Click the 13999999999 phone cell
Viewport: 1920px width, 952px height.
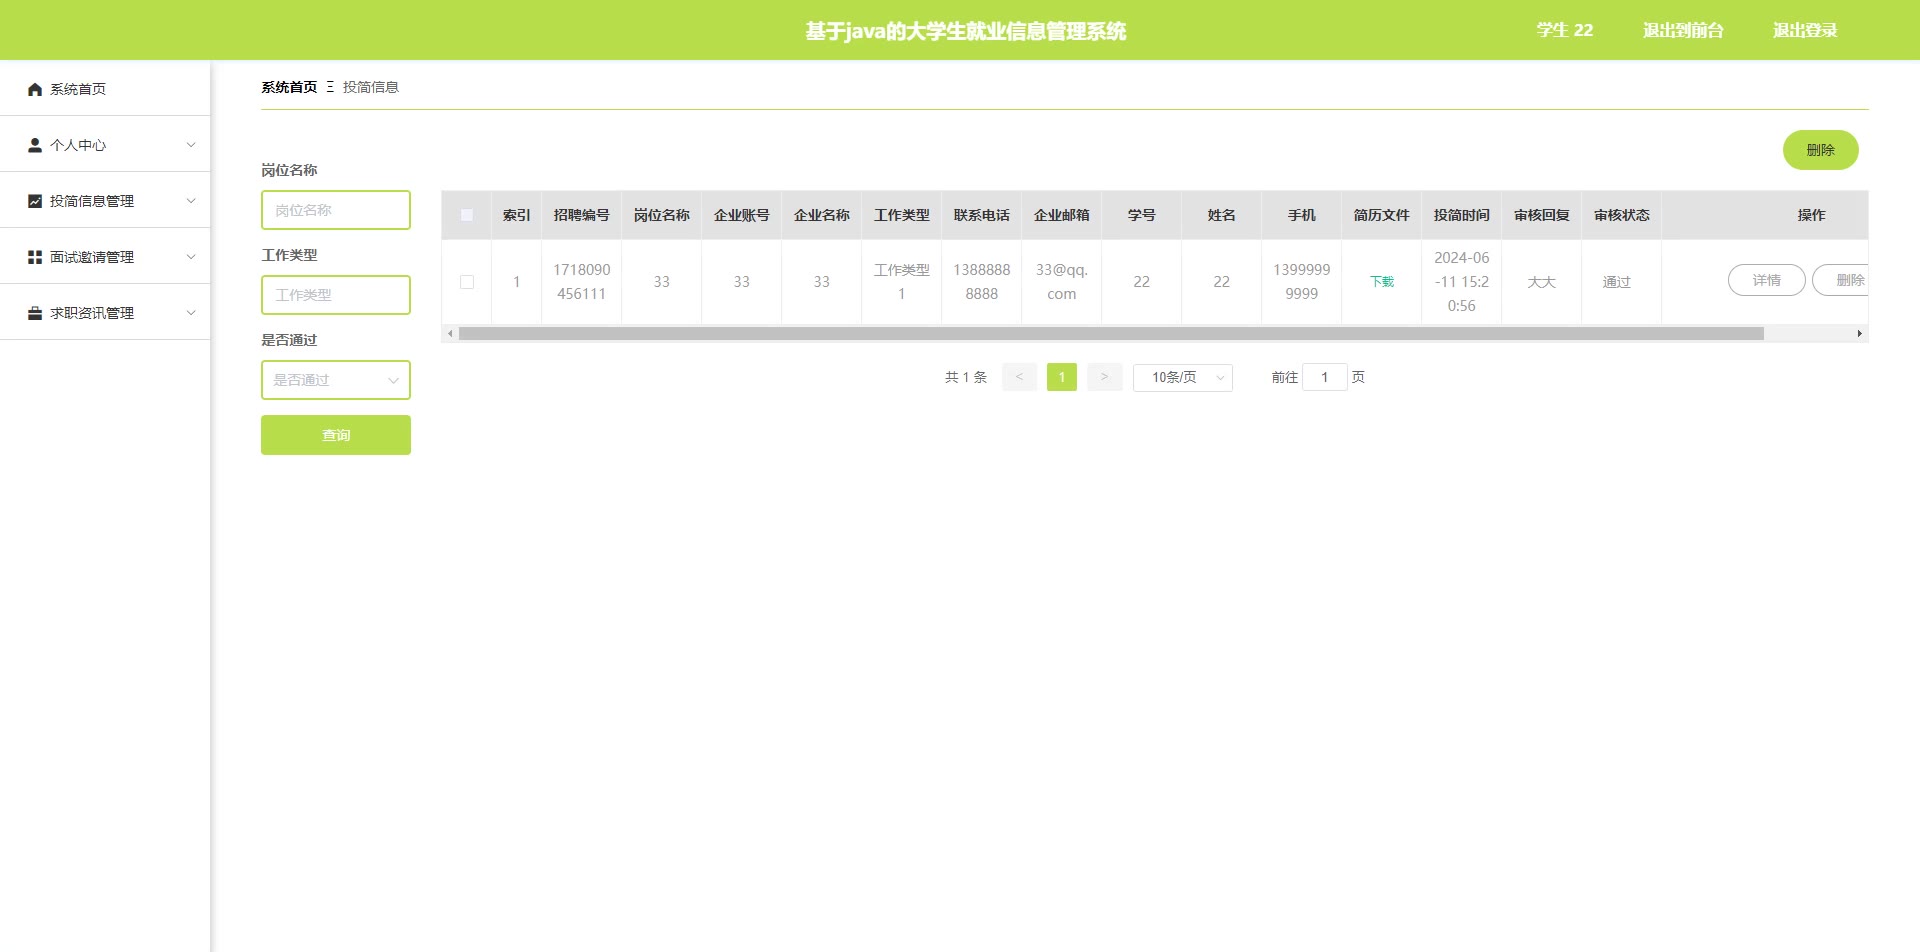tap(1302, 282)
